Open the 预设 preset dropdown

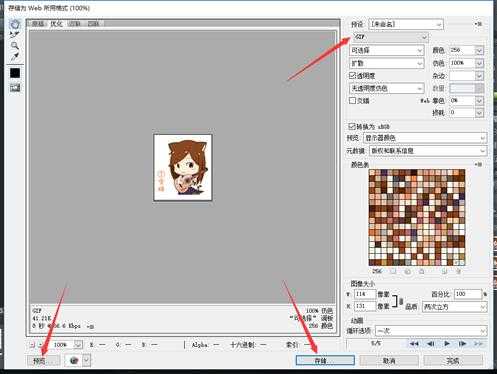coord(406,24)
